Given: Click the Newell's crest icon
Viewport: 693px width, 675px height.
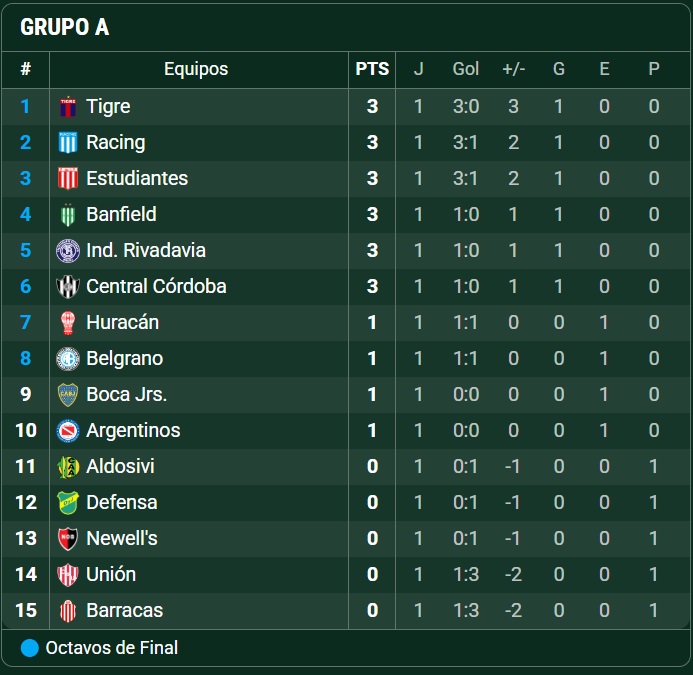Looking at the screenshot, I should point(68,539).
